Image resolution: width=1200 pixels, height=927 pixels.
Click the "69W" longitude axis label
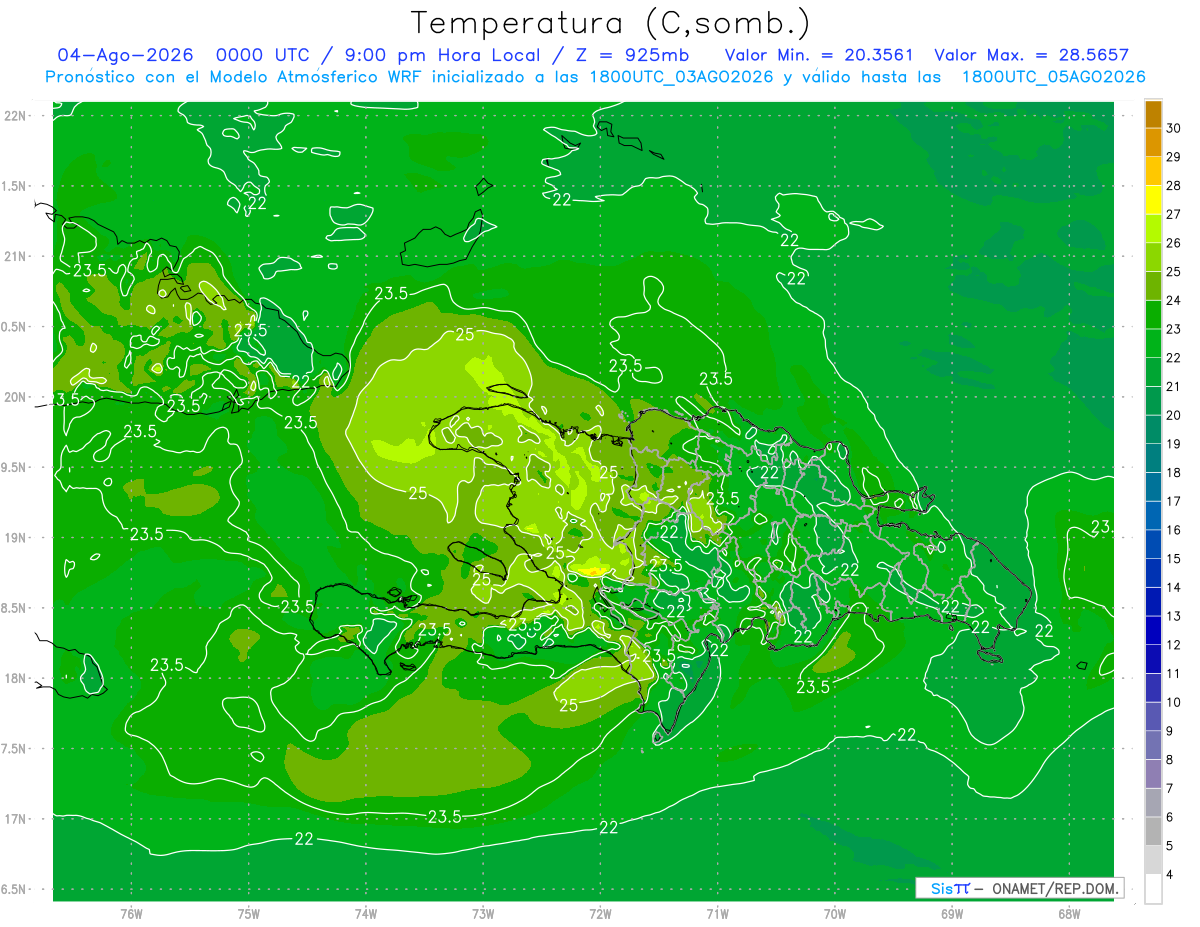(952, 914)
